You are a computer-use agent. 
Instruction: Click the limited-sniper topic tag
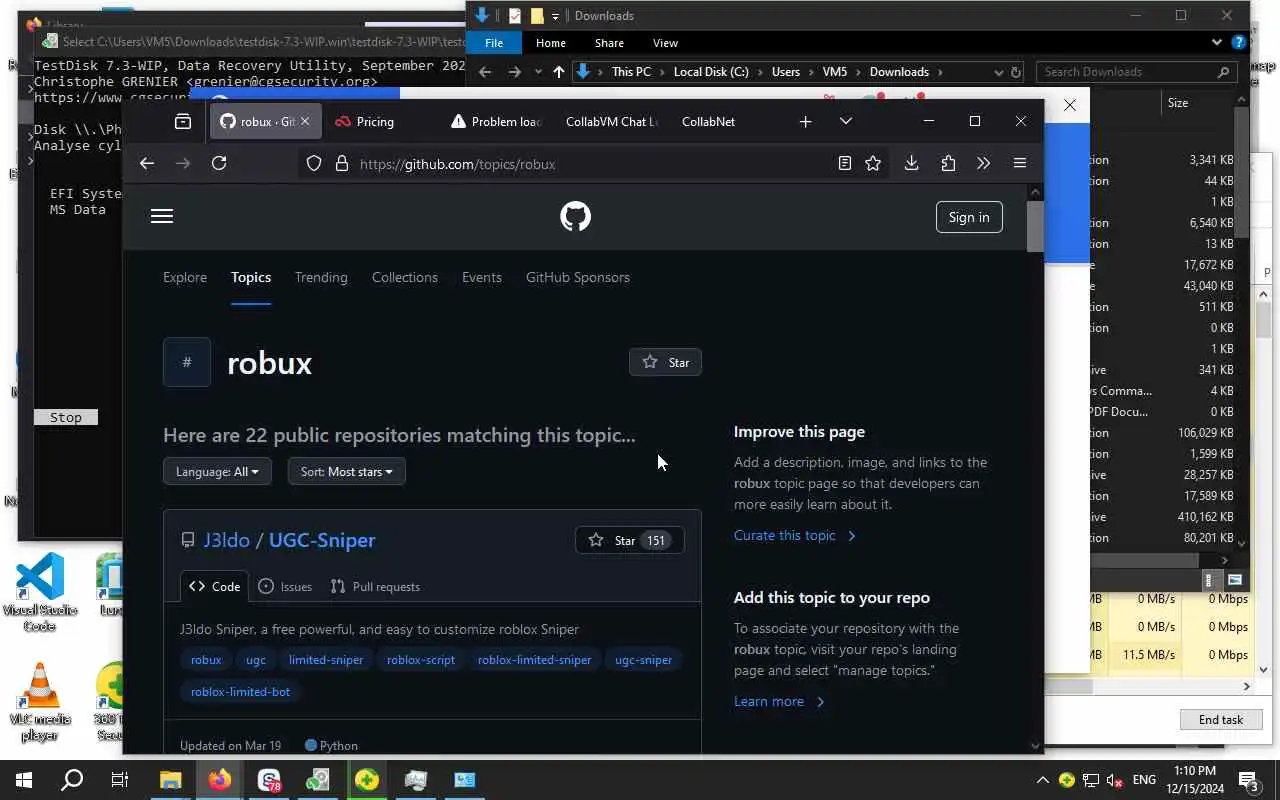click(326, 659)
